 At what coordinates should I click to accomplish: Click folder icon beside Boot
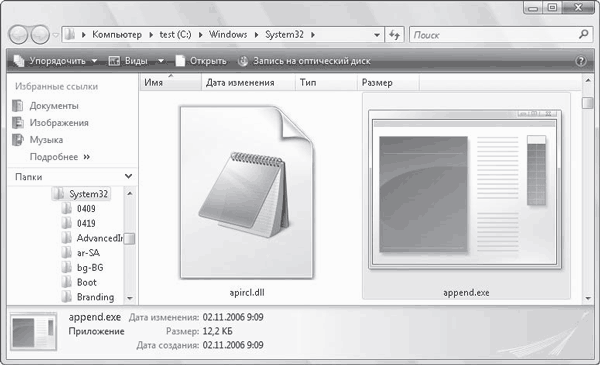(67, 282)
